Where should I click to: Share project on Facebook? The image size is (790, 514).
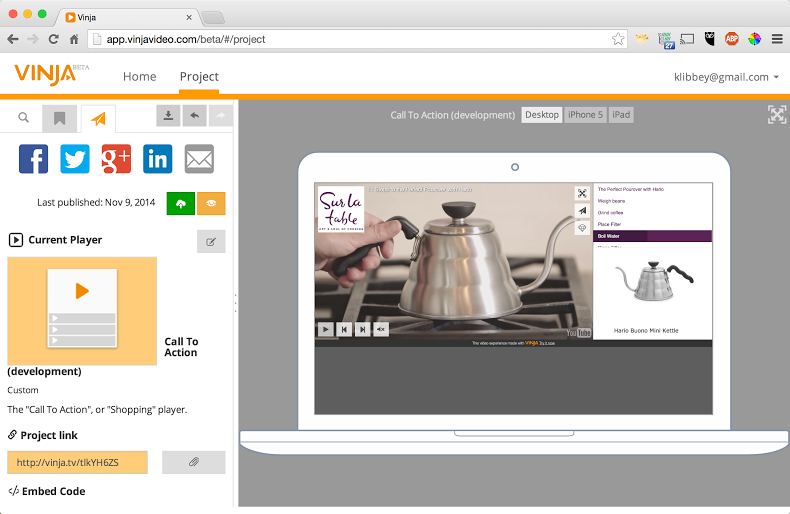coord(33,159)
